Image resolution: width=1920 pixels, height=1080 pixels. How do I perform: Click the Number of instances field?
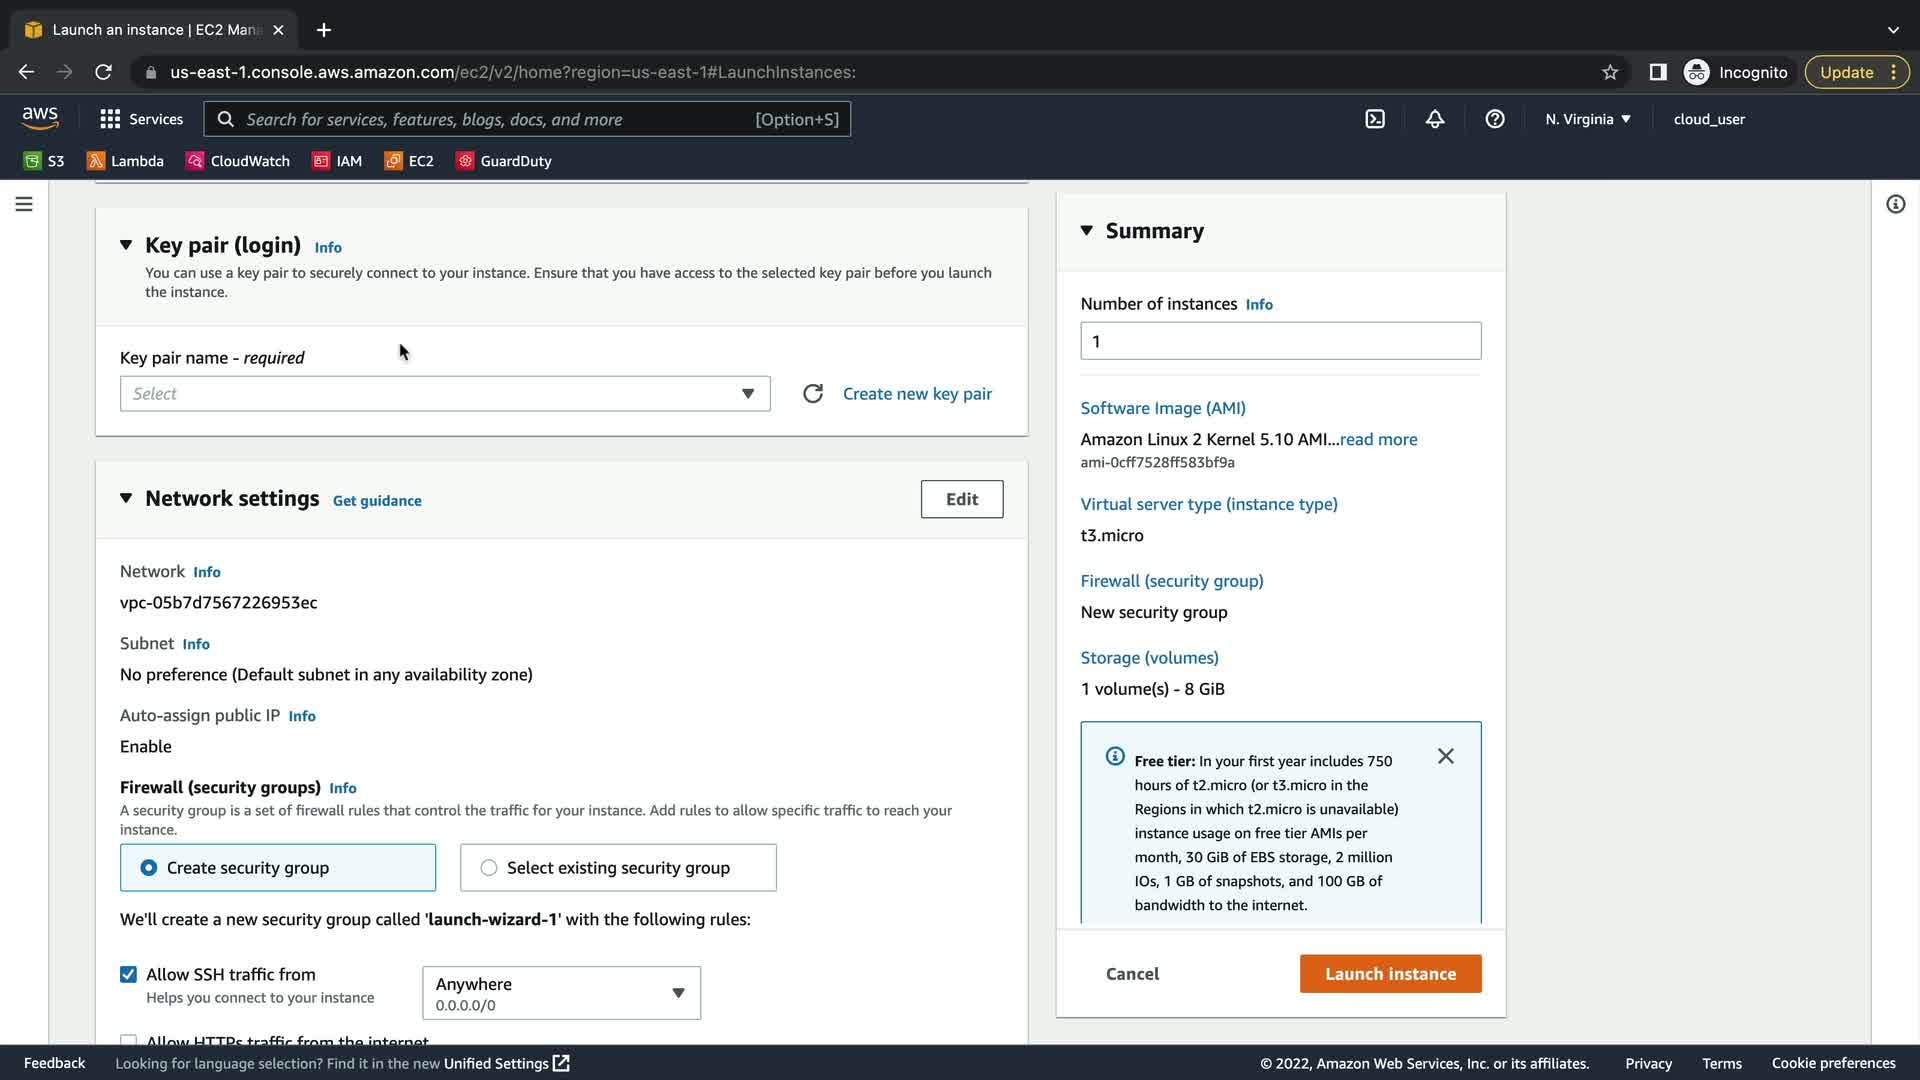point(1280,341)
